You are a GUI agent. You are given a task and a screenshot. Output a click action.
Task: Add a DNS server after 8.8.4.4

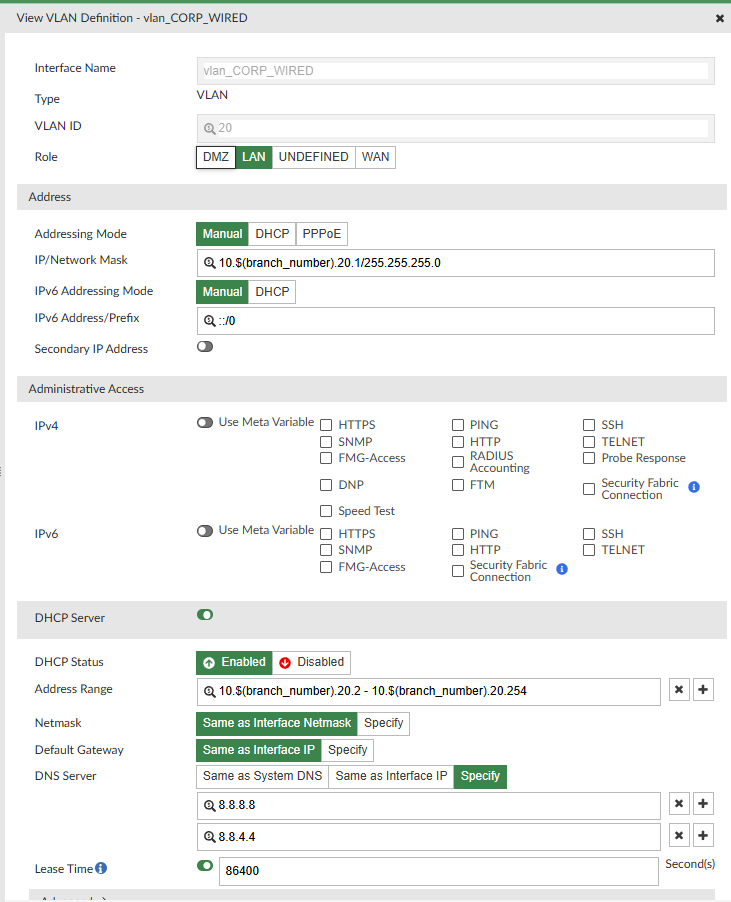click(x=703, y=836)
